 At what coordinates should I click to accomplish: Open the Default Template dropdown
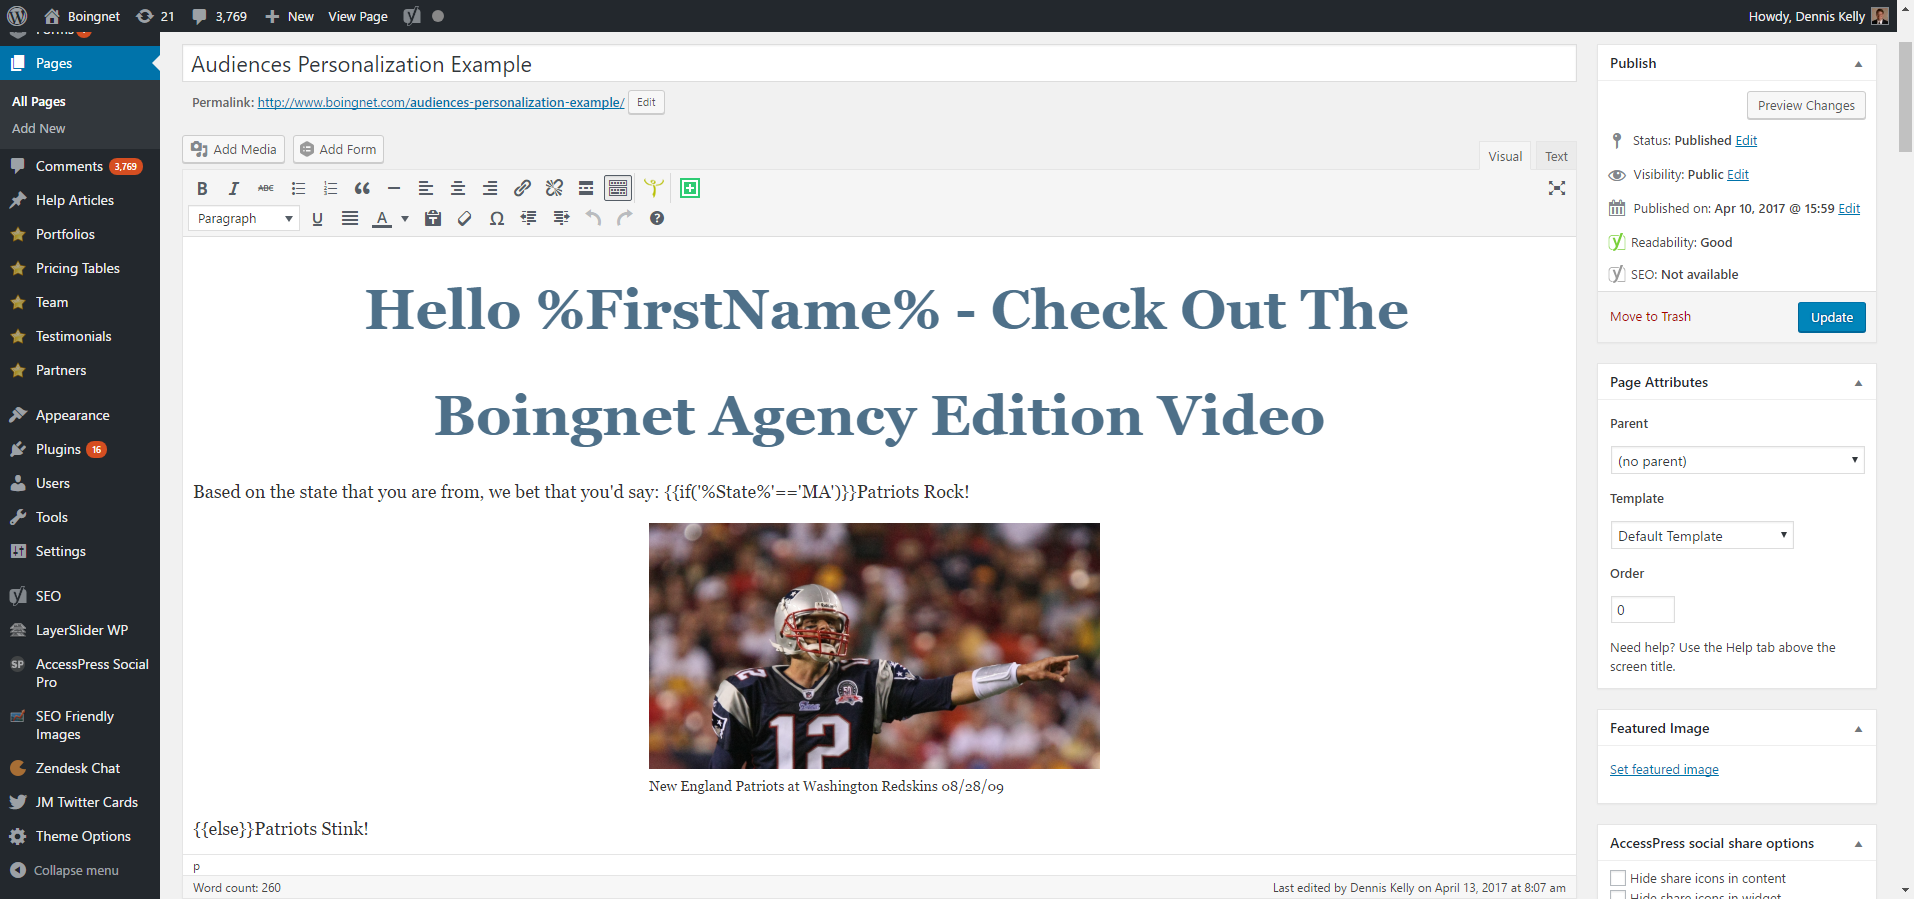1701,536
